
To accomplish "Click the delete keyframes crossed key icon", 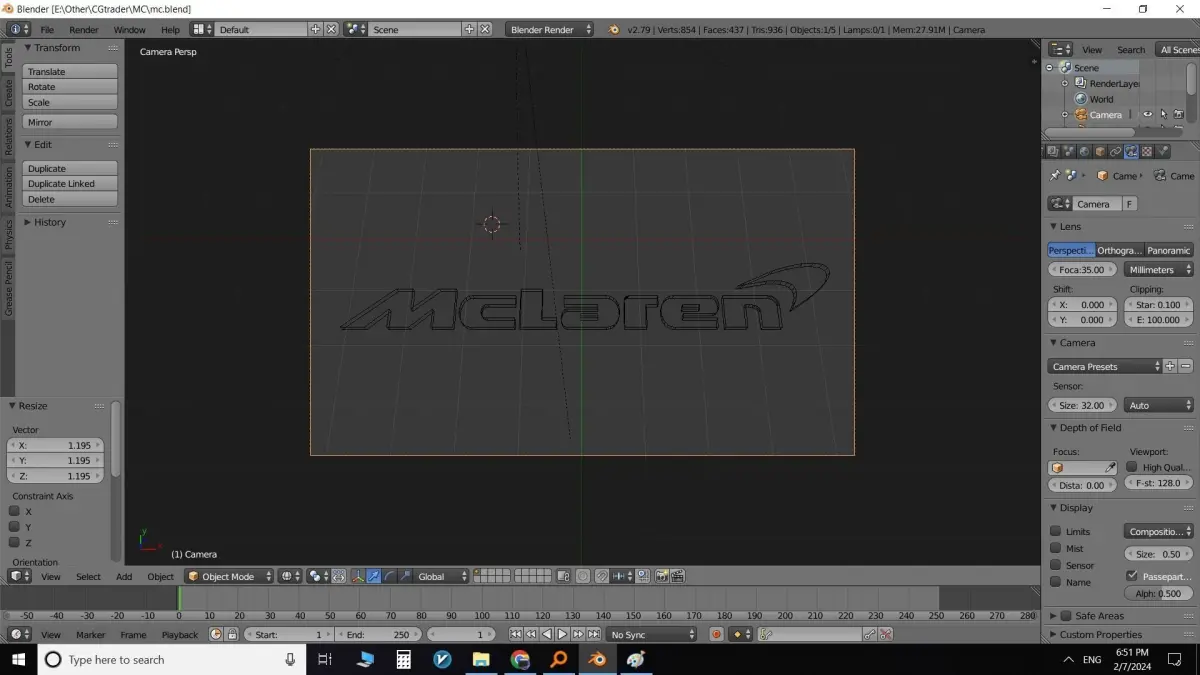I will (885, 634).
